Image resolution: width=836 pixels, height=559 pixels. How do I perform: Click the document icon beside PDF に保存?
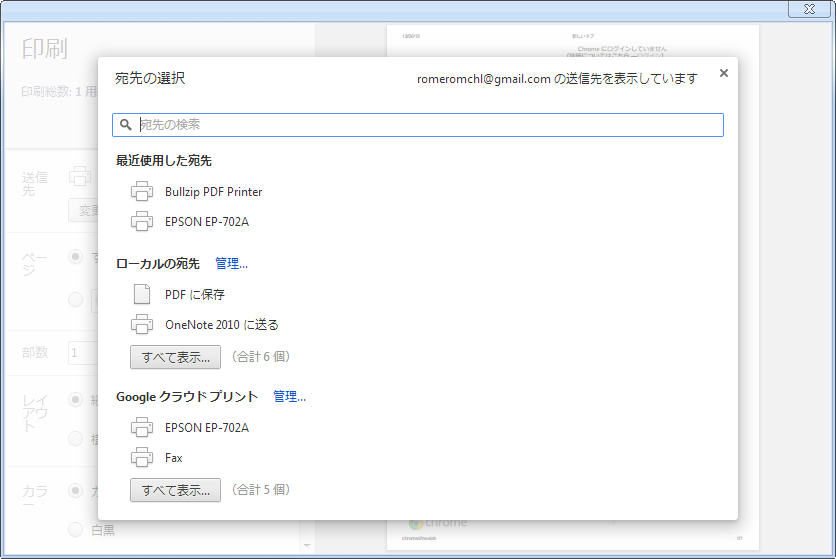(142, 294)
